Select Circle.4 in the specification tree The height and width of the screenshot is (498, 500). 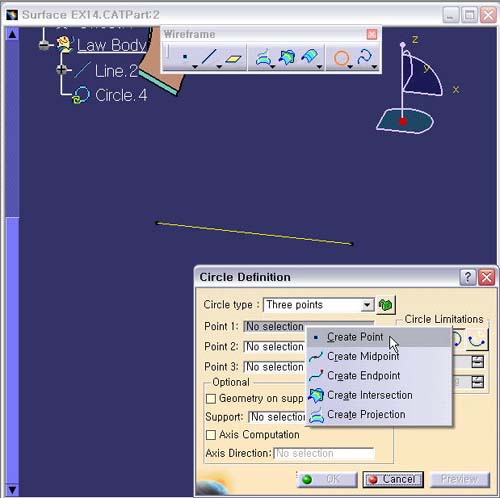tap(121, 95)
